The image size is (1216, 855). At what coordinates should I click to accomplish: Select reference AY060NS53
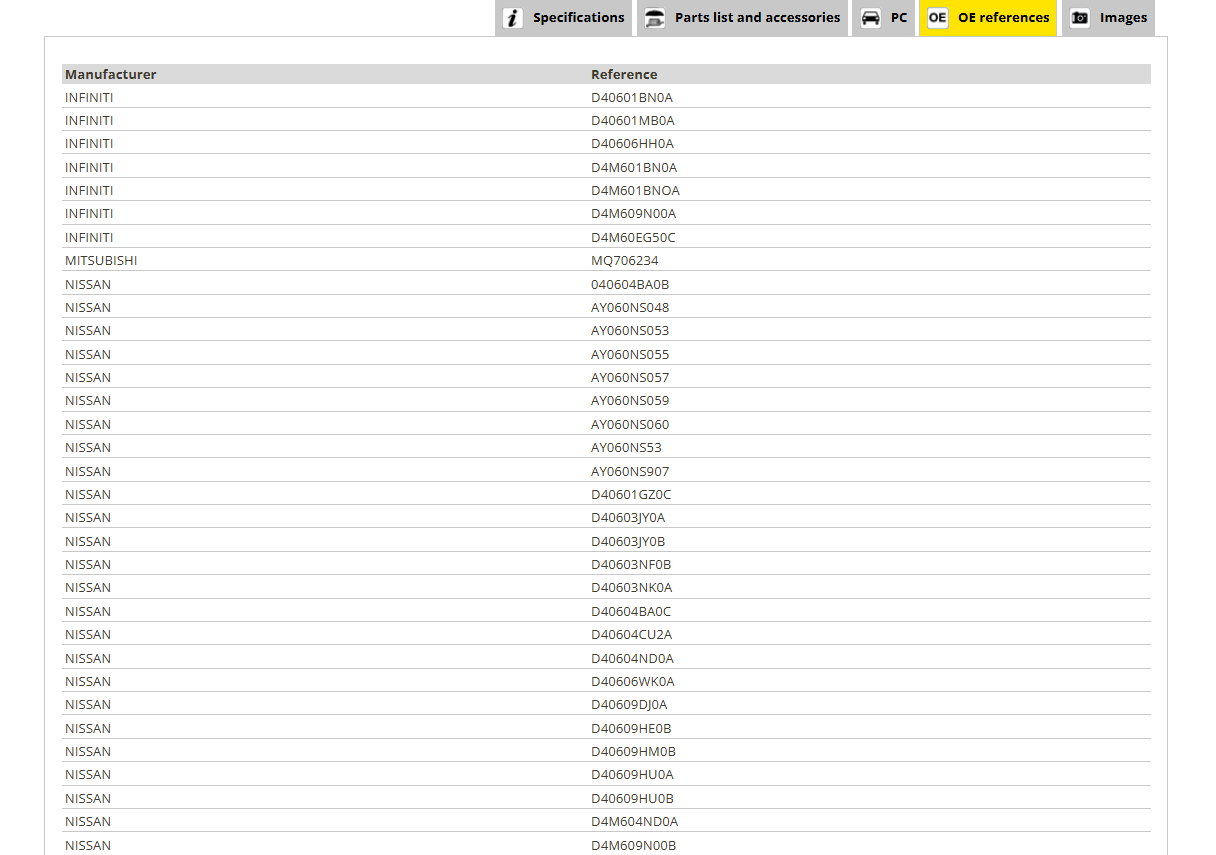pyautogui.click(x=626, y=447)
